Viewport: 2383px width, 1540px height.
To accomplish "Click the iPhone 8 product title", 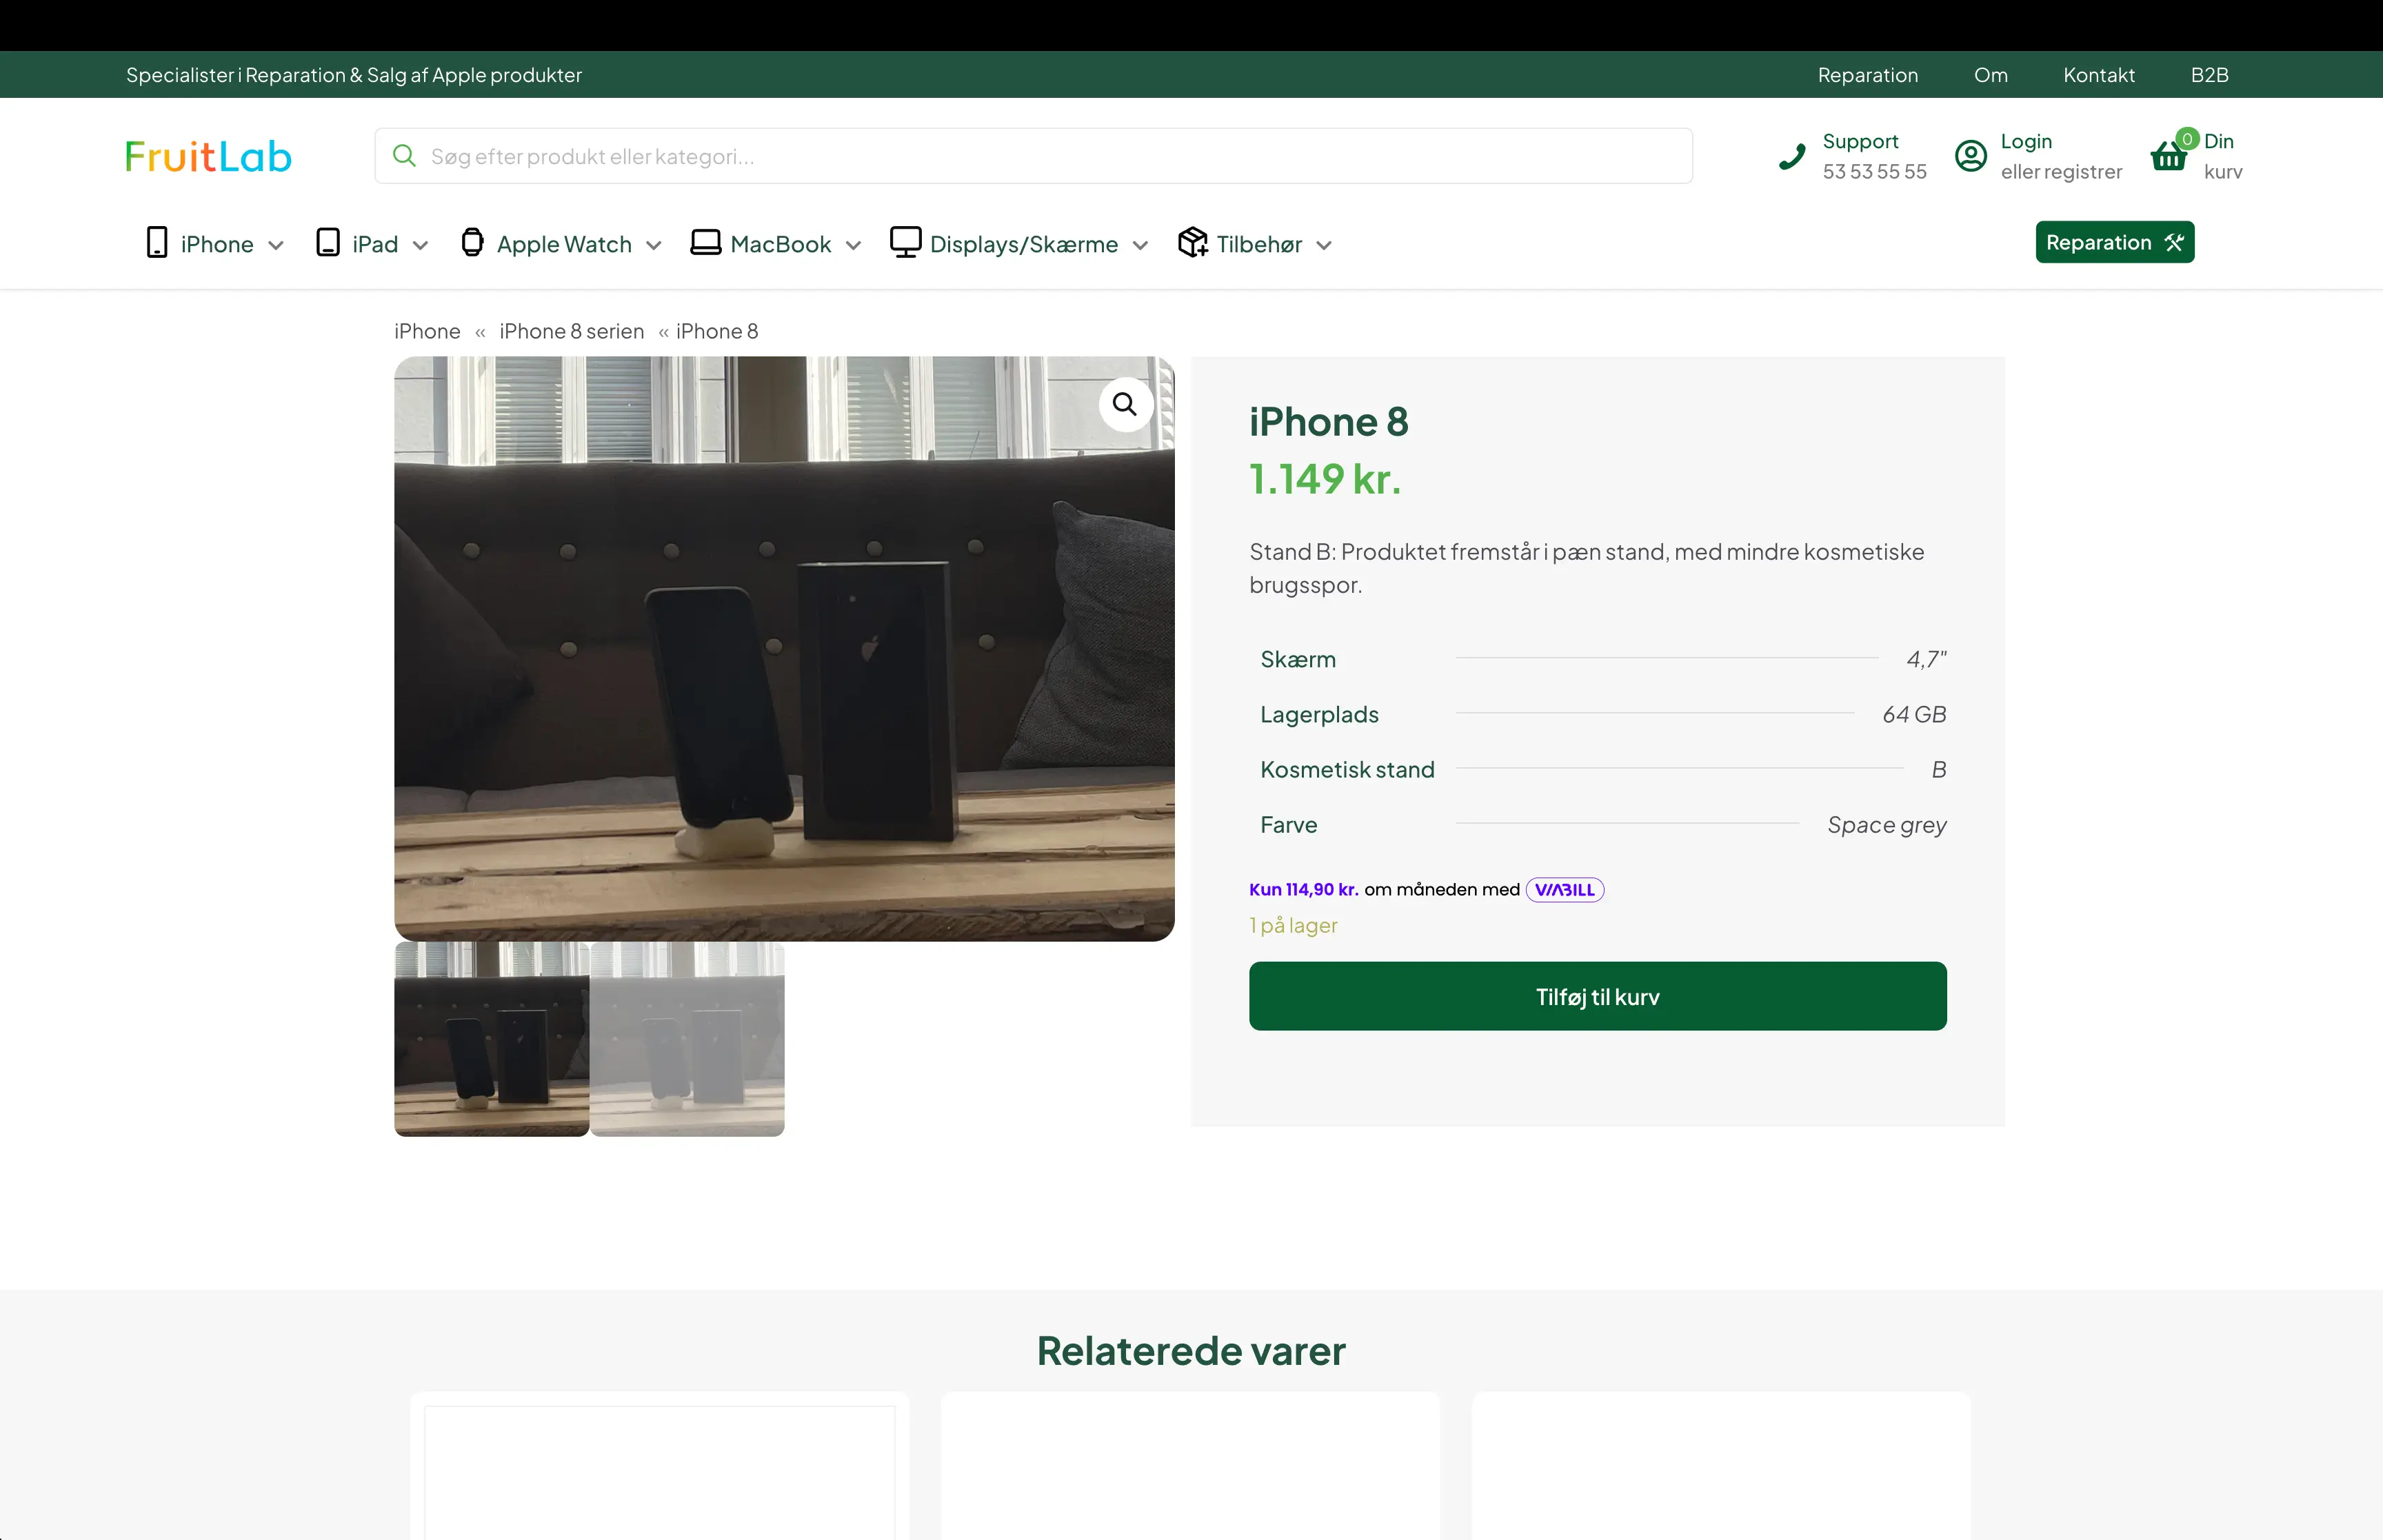I will point(1328,422).
